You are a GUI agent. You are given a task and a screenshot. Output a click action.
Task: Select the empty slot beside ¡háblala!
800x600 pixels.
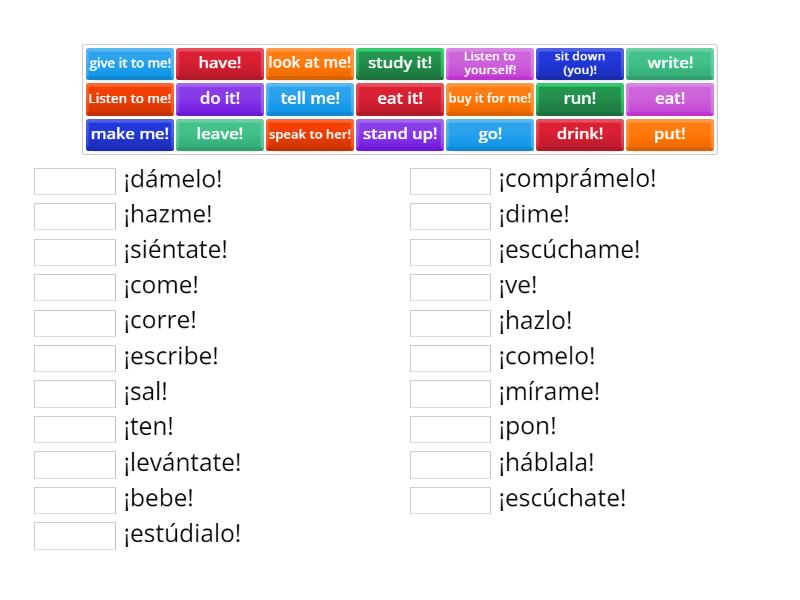450,465
